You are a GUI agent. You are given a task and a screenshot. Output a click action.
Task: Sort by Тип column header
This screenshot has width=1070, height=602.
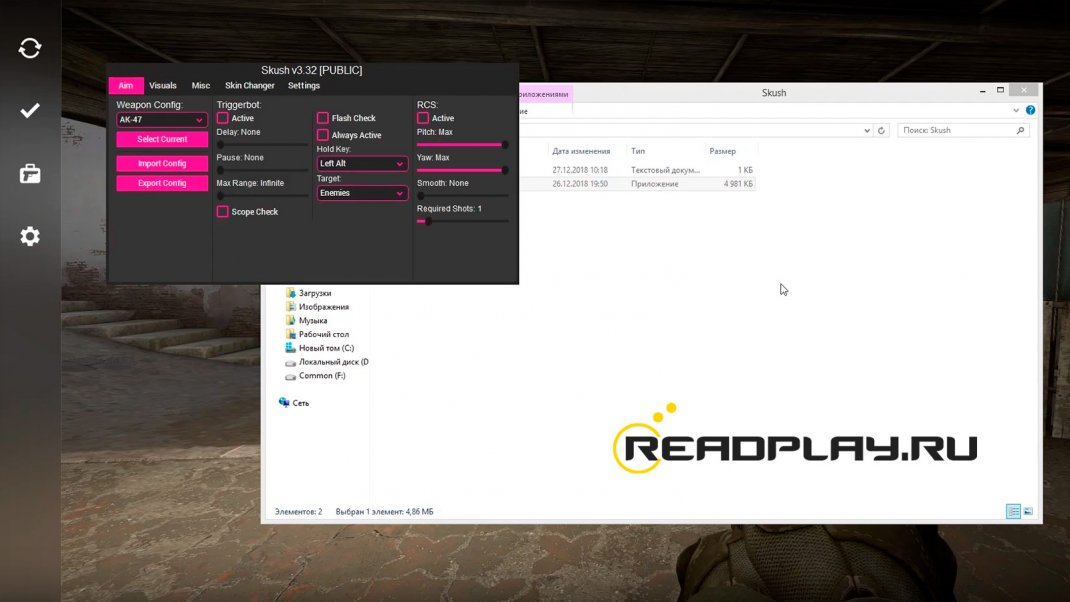click(x=638, y=152)
